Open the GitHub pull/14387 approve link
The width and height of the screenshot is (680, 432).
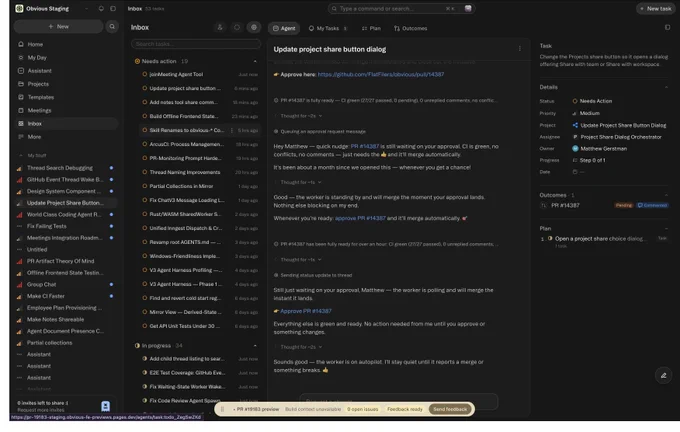(x=381, y=75)
